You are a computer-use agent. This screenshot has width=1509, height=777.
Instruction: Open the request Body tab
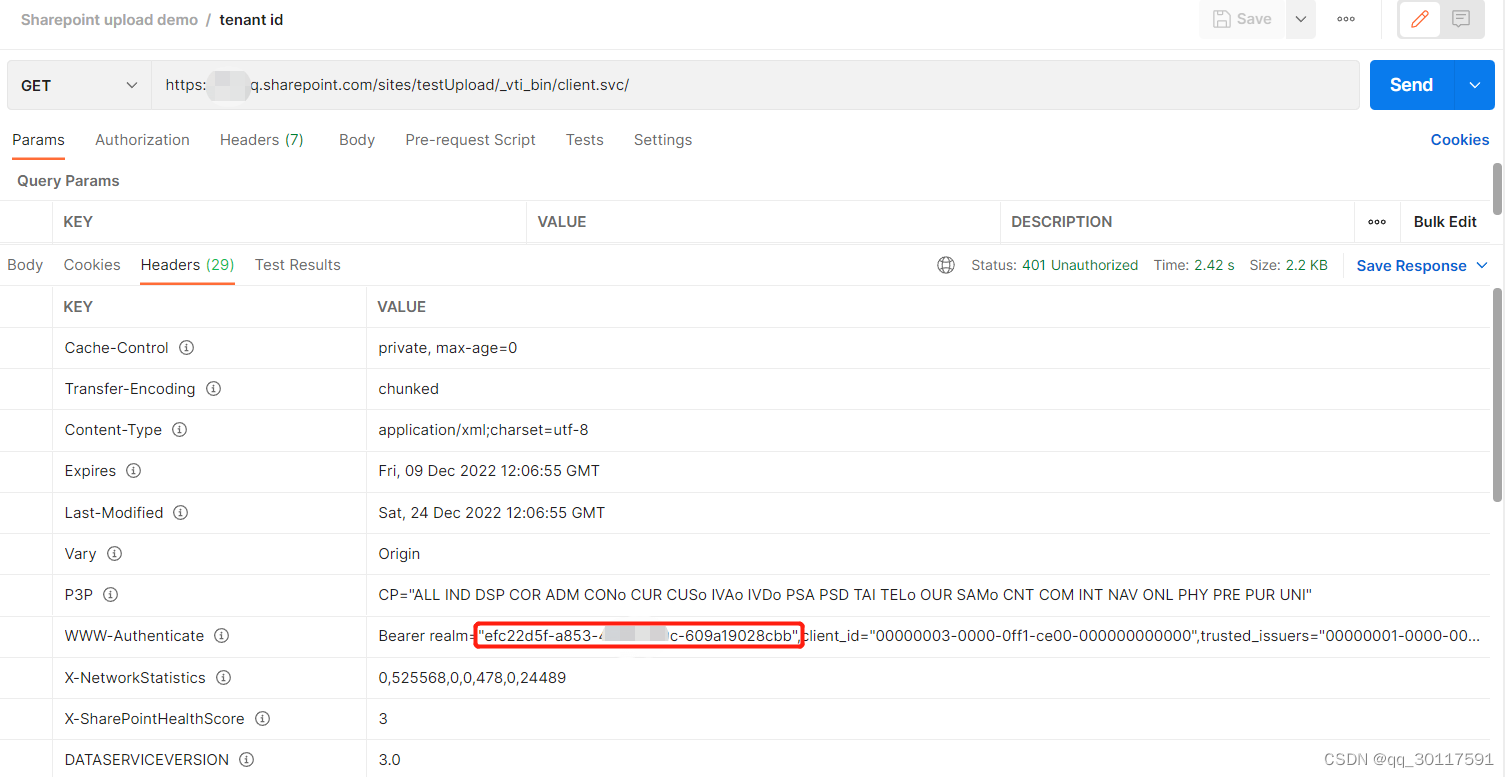click(357, 140)
